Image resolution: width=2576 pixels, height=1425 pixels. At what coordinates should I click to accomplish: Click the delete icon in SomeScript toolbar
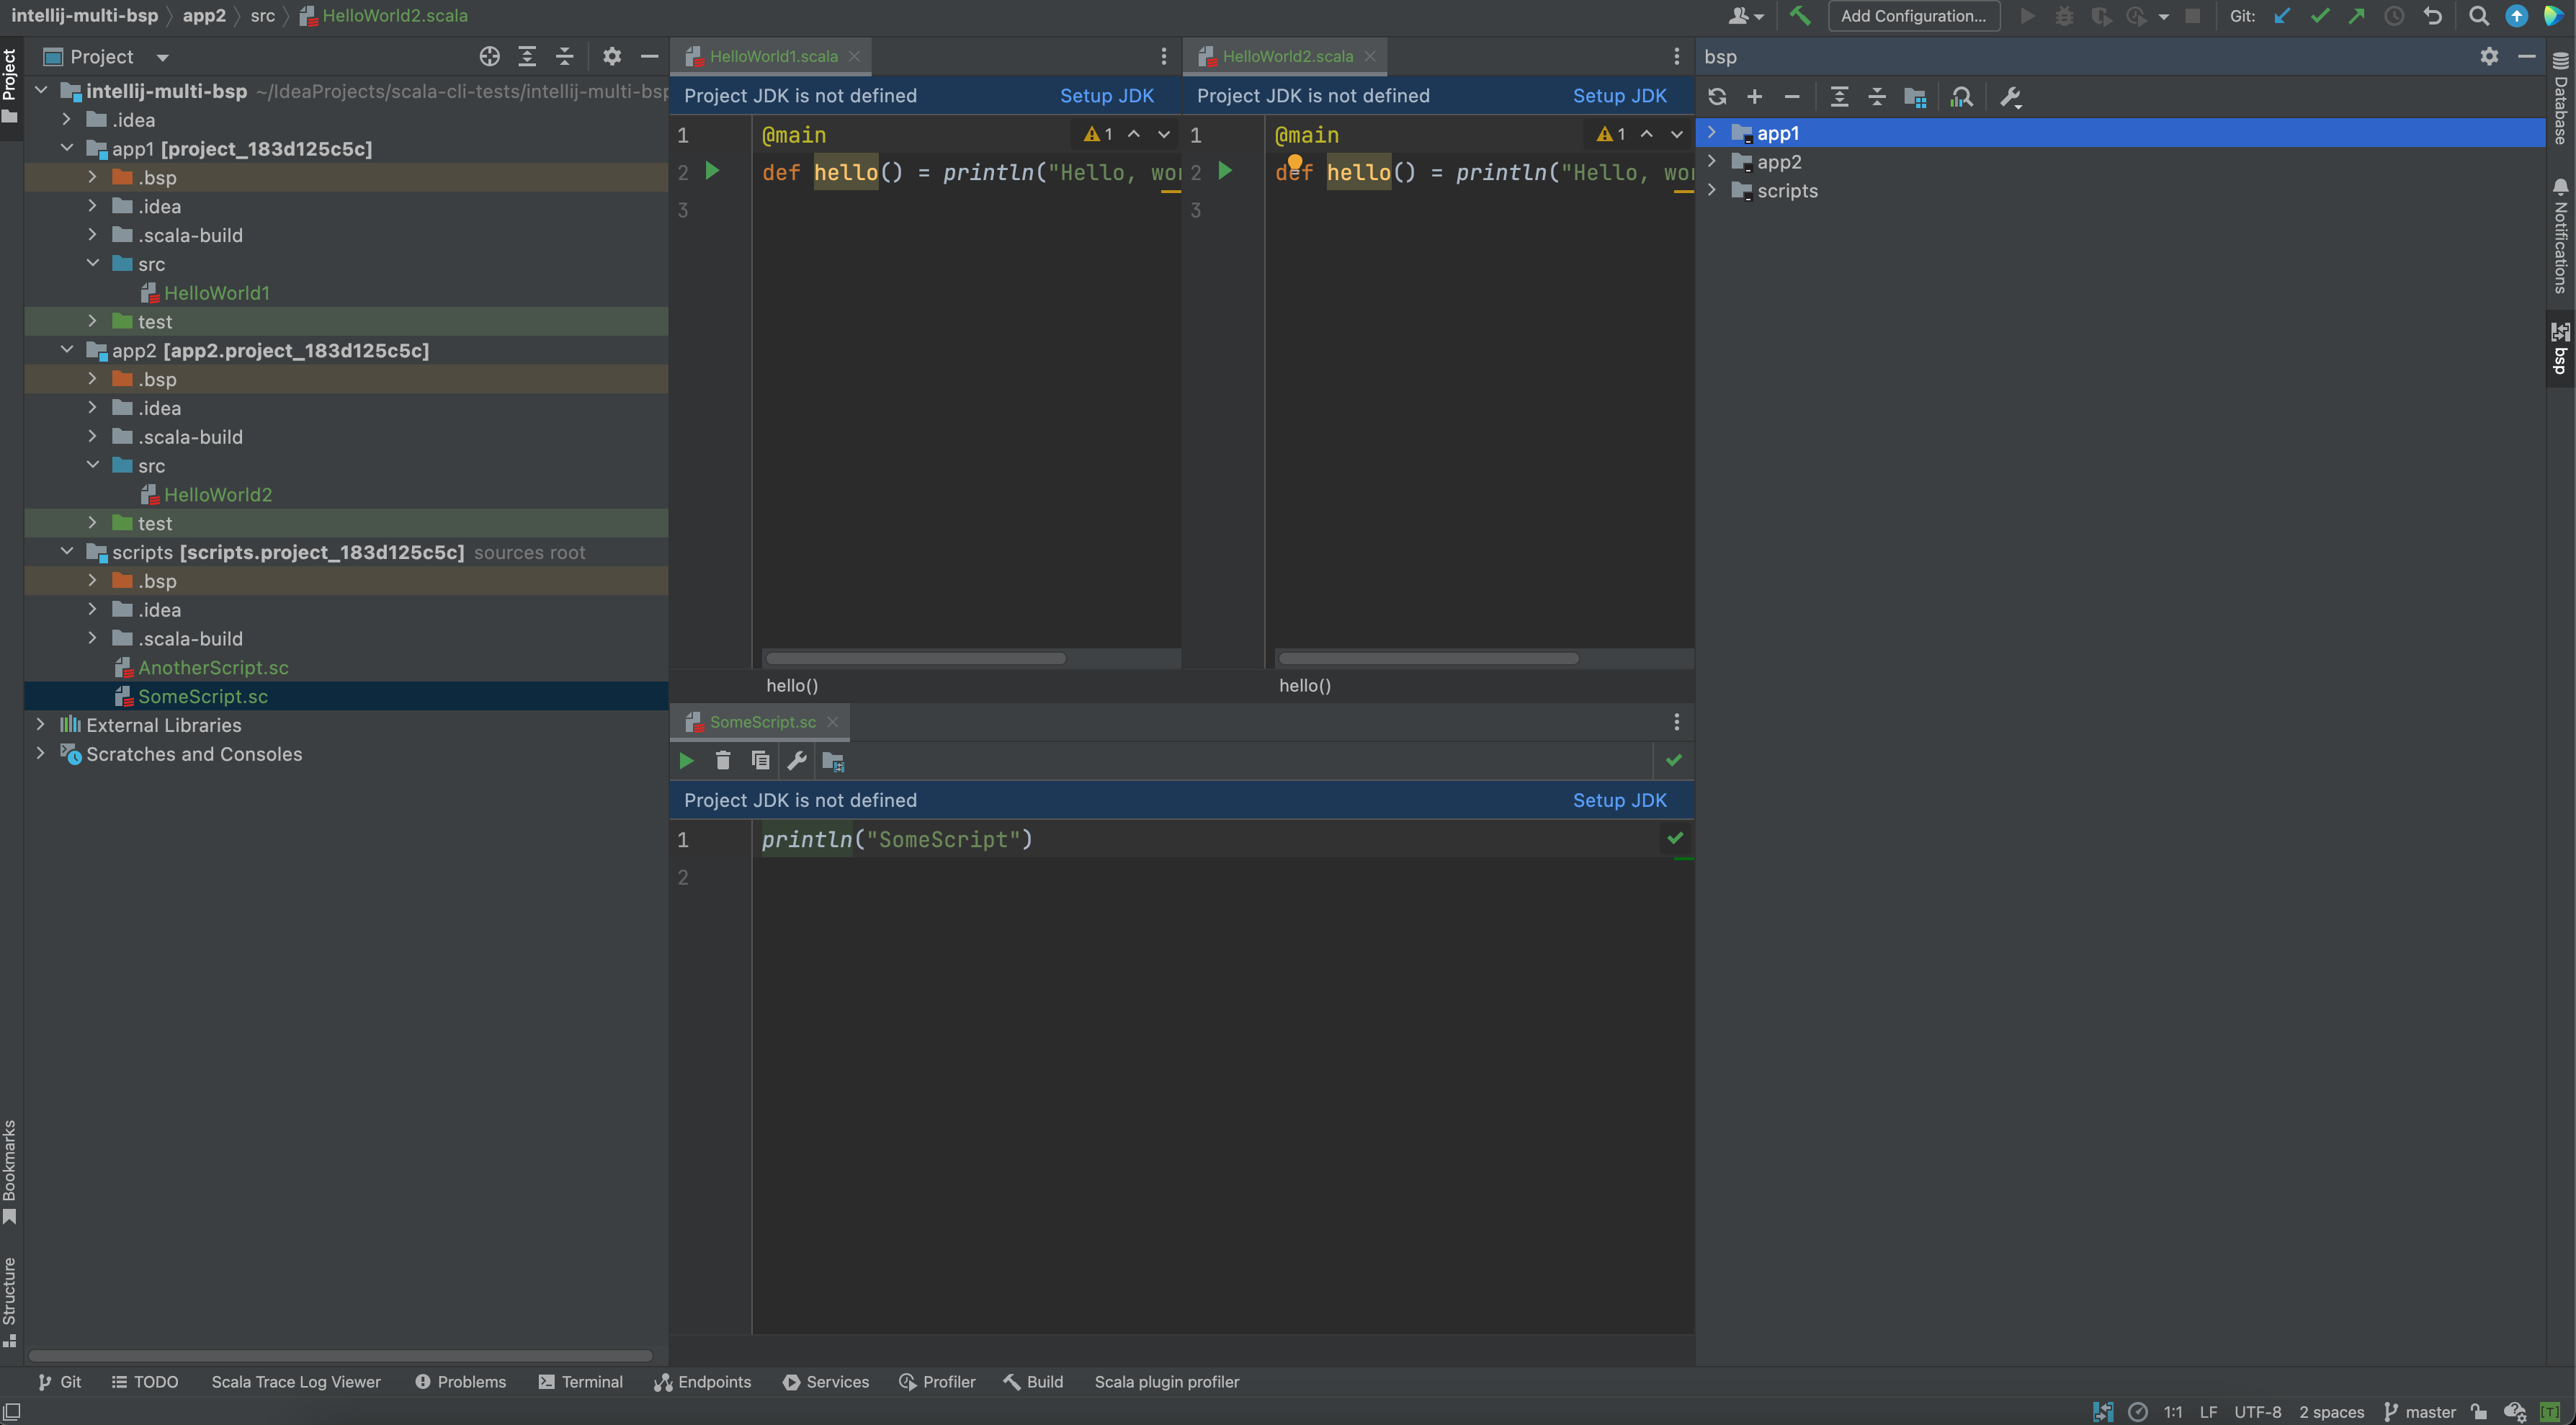click(721, 760)
